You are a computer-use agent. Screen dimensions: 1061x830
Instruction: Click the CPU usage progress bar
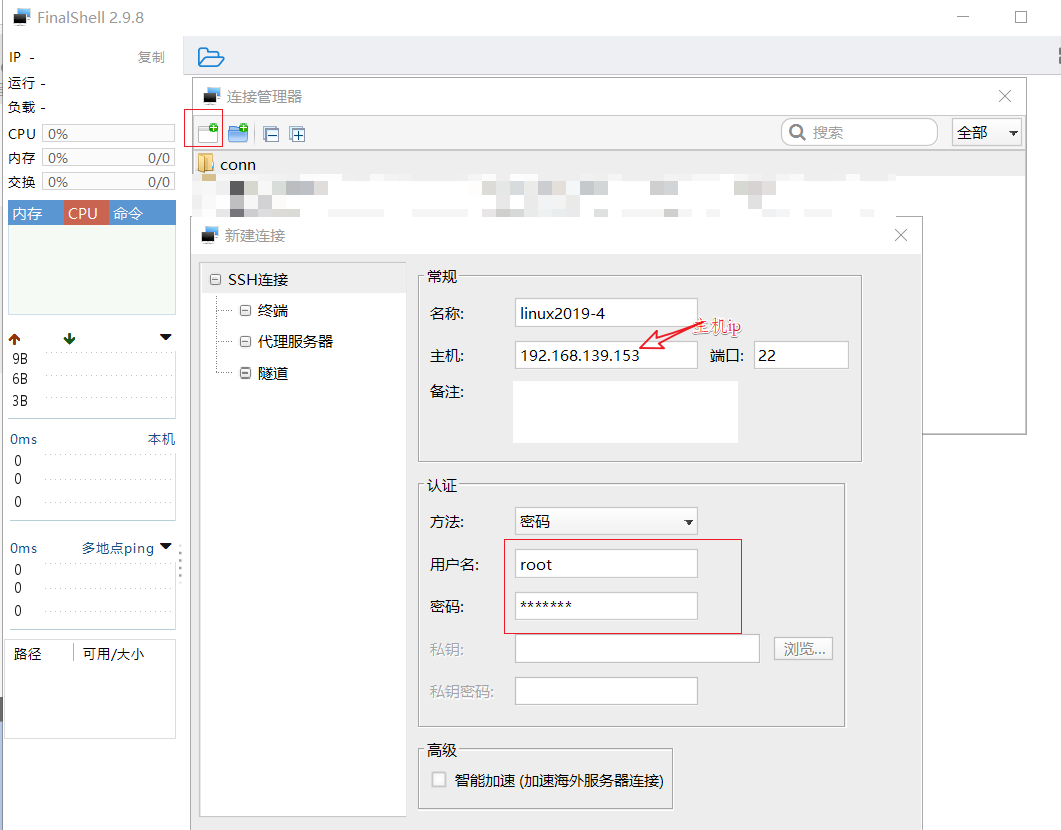[x=108, y=133]
